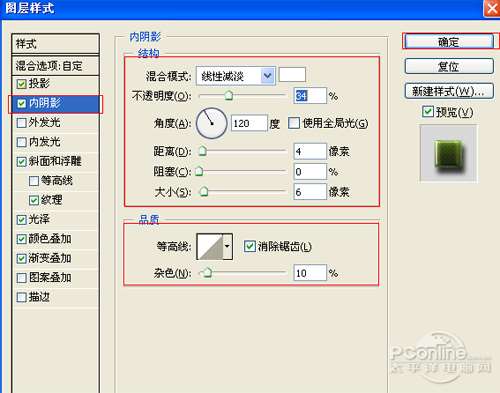500x393 pixels.
Task: Select the 样式 styles list header
Action: [x=55, y=44]
